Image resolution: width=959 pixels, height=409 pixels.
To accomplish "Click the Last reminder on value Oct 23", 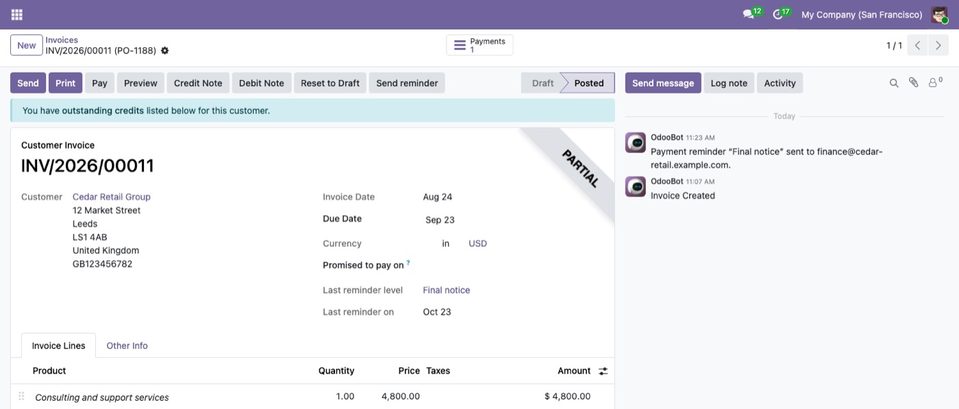I will point(437,312).
